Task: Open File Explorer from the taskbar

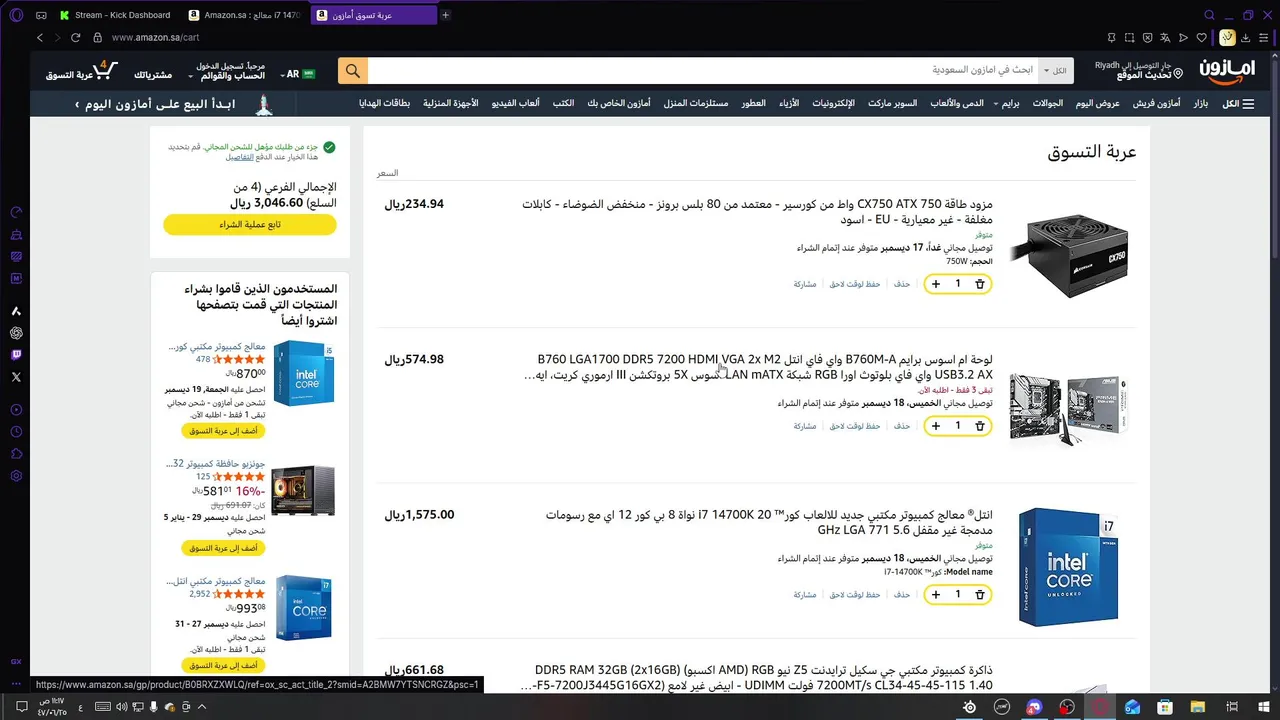Action: [x=1197, y=707]
